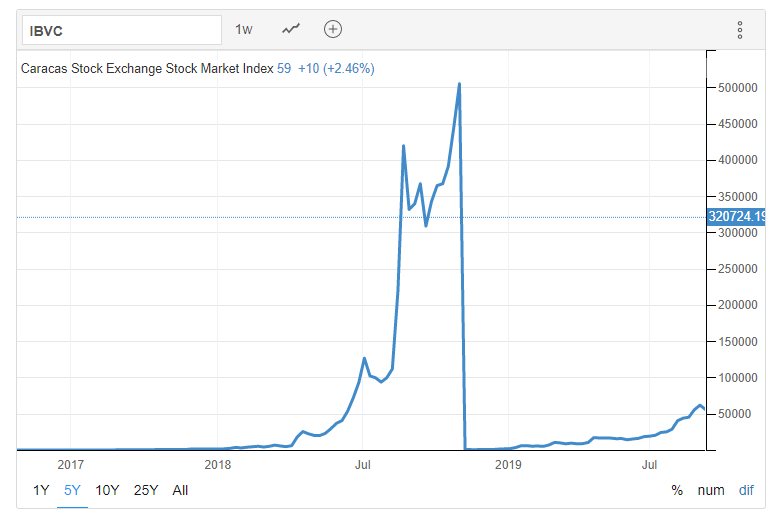Click the 400000 axis label

tap(738, 160)
